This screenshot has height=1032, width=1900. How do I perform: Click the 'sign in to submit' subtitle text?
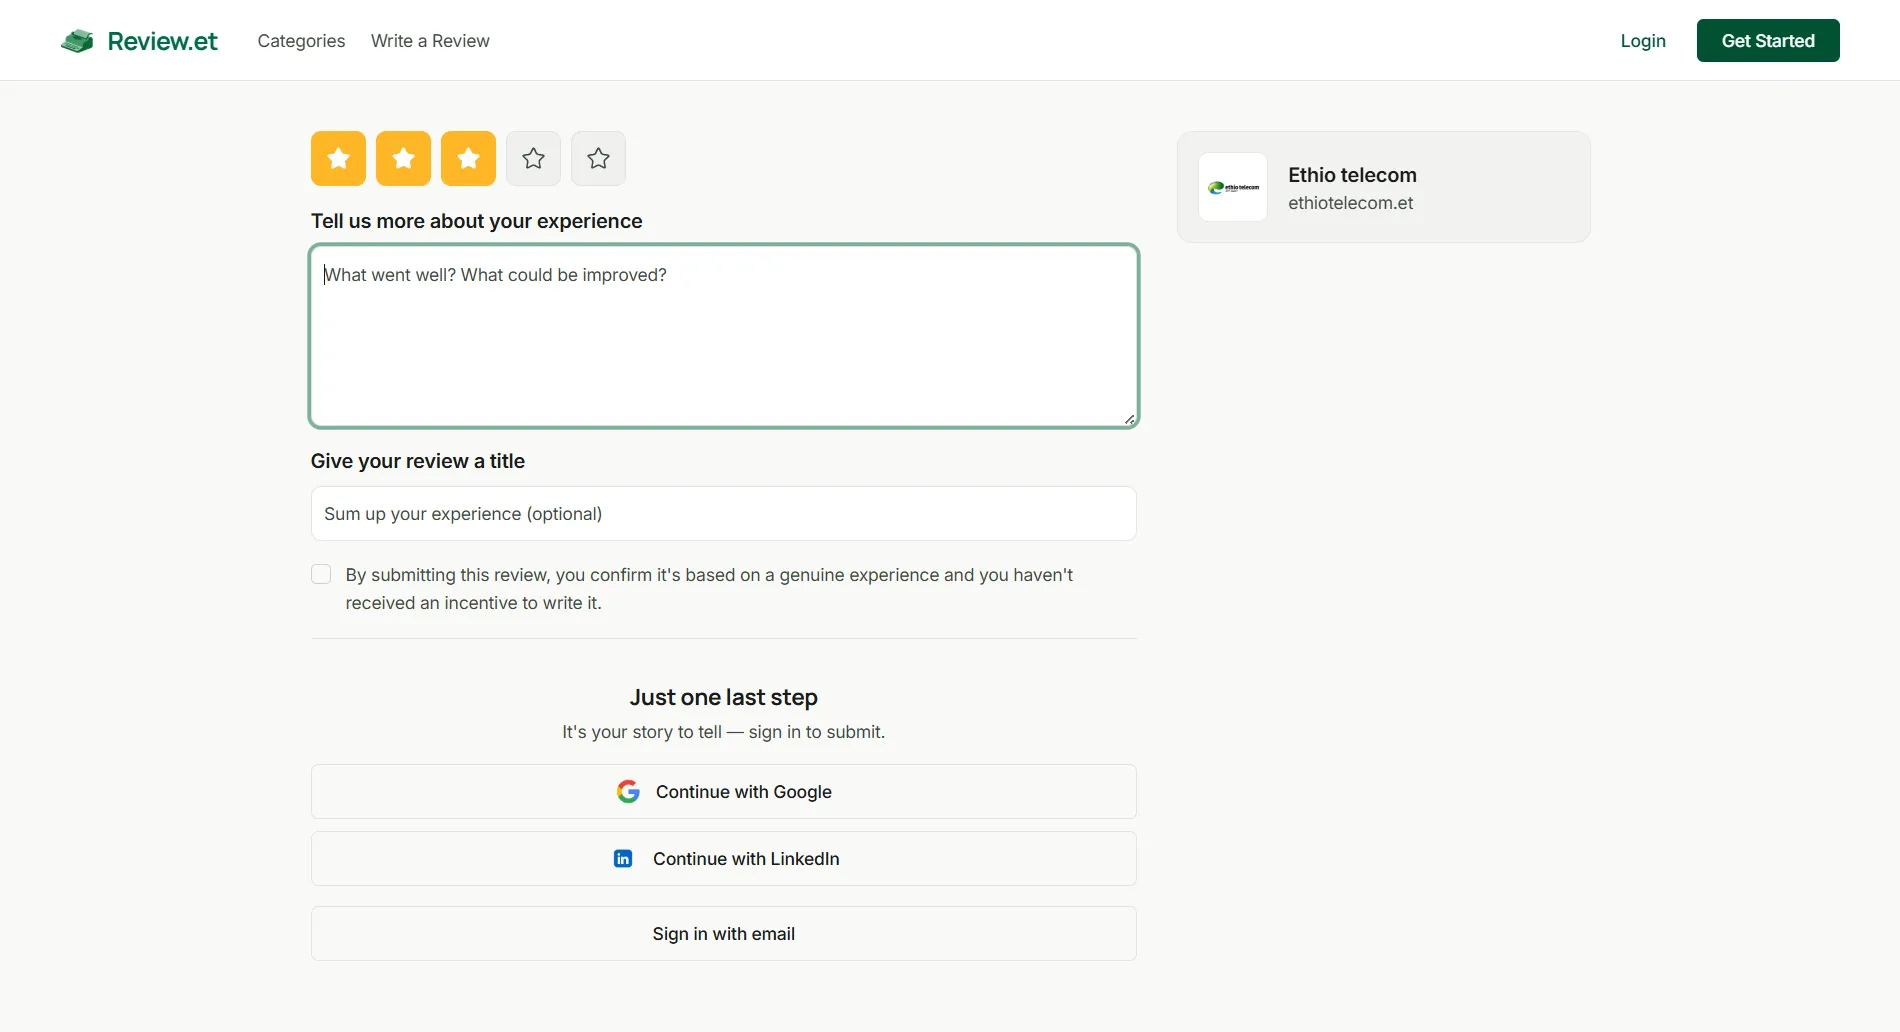click(724, 732)
